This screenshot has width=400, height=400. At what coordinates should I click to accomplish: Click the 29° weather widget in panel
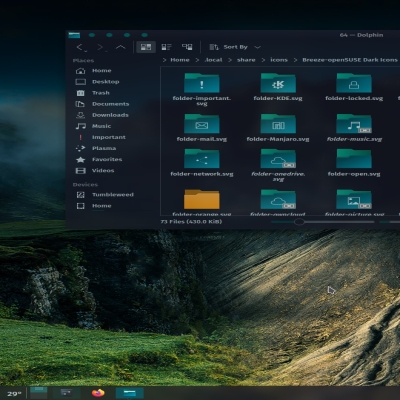(14, 394)
